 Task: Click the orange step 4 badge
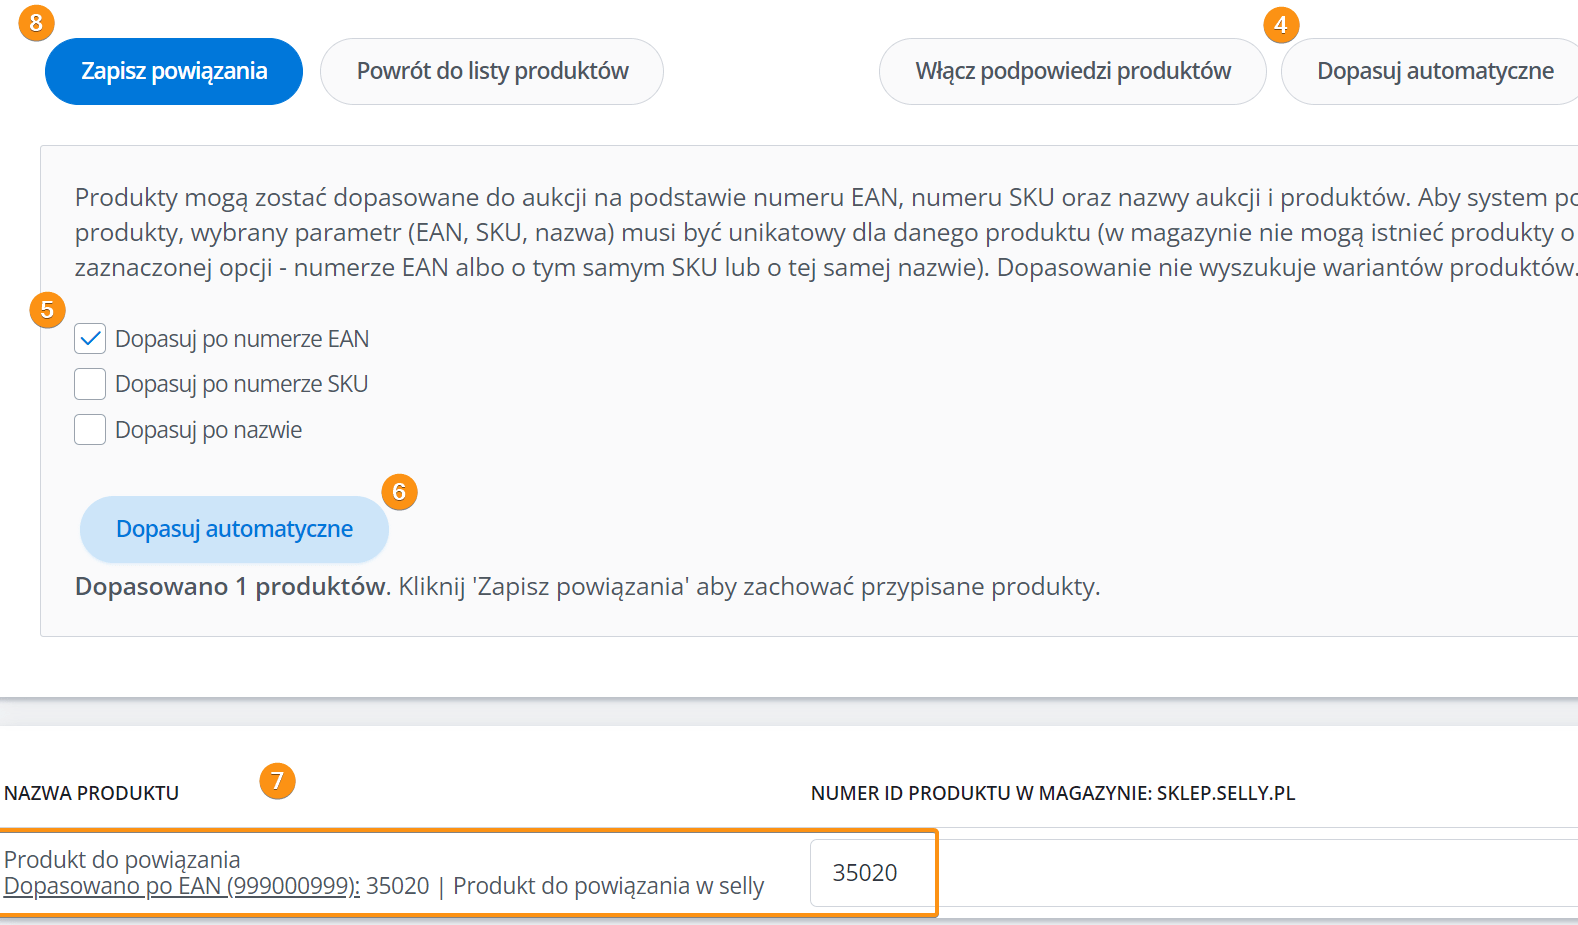1281,25
